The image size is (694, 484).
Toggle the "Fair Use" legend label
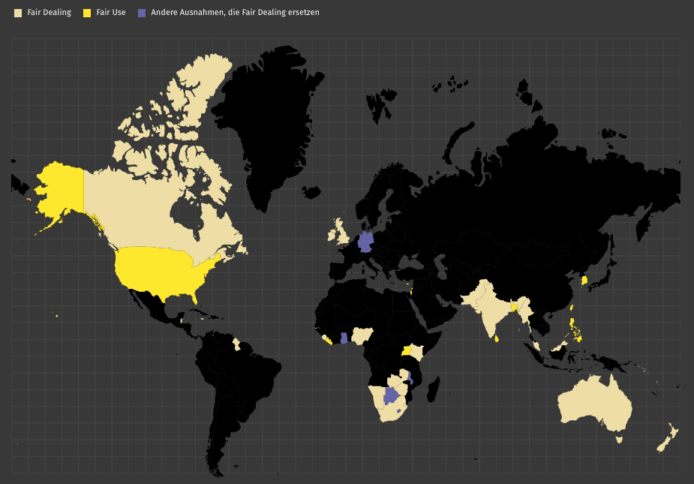[111, 12]
